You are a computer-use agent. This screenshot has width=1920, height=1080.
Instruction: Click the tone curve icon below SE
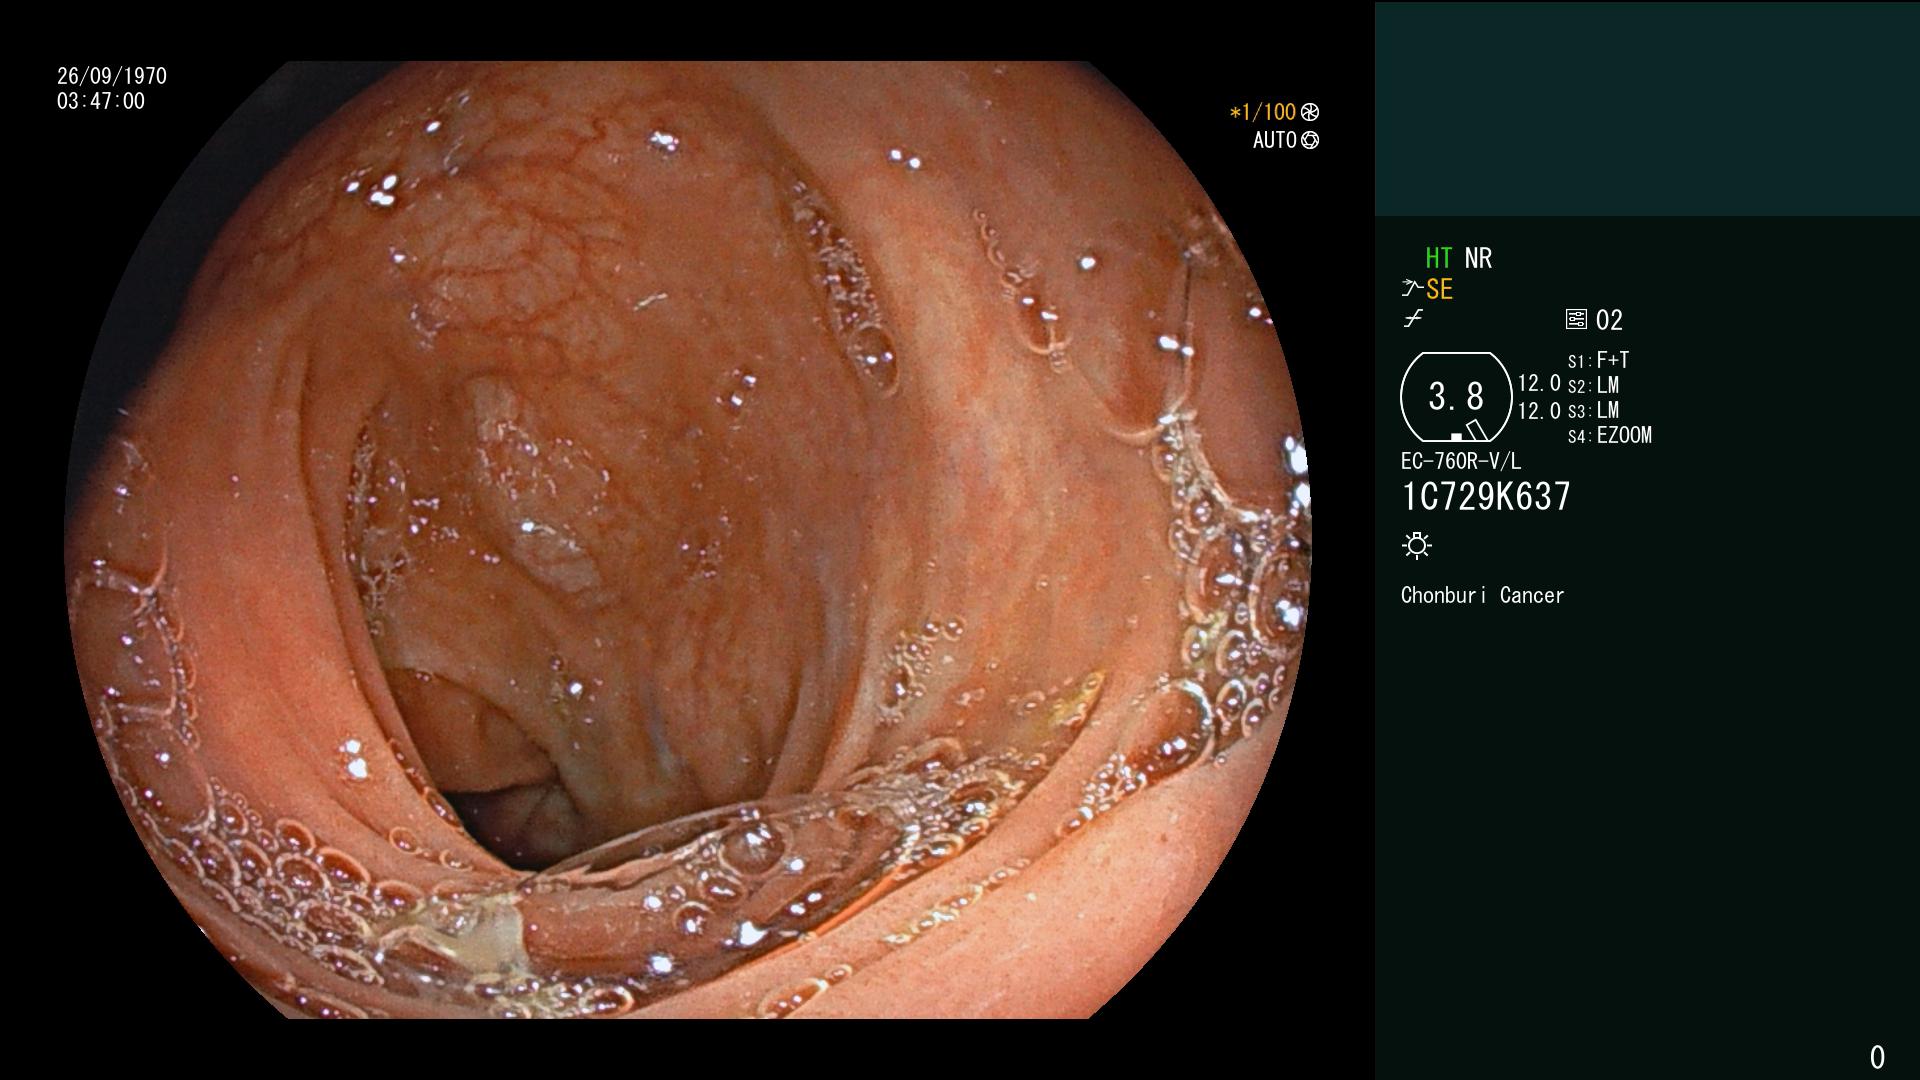point(1413,319)
